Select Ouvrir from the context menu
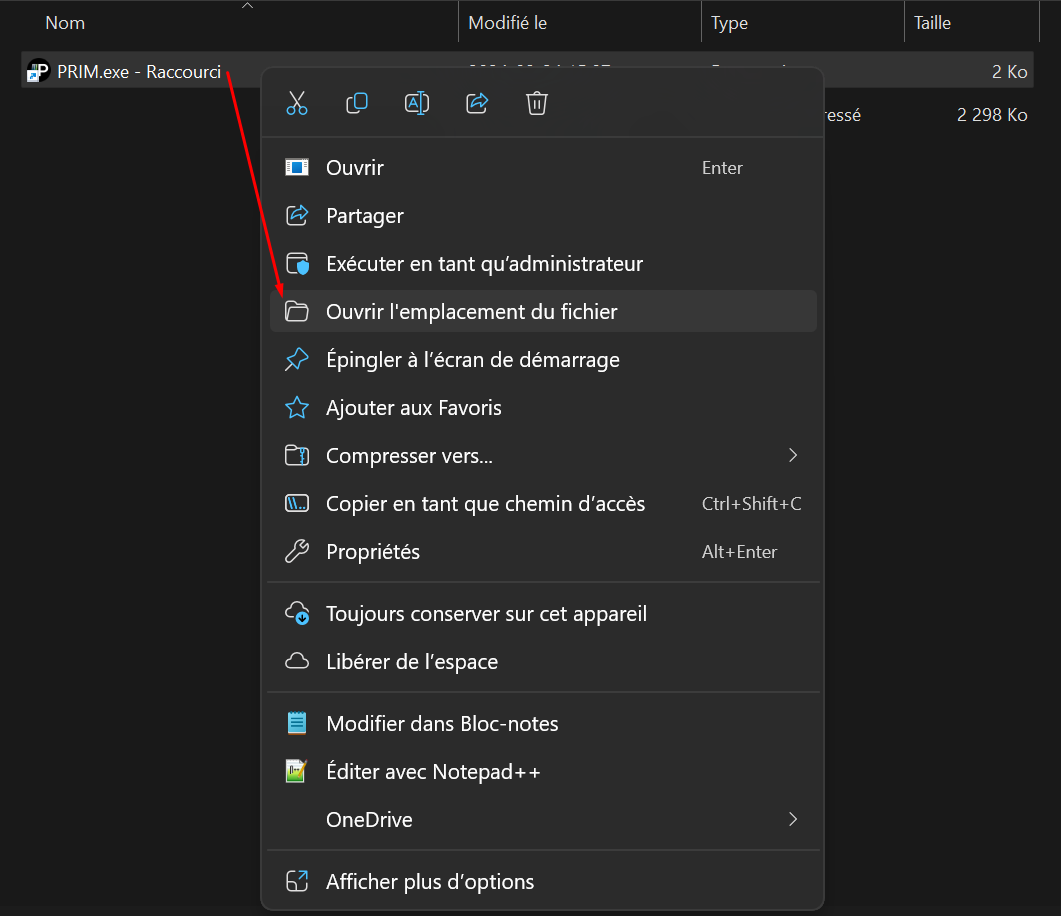 (355, 168)
